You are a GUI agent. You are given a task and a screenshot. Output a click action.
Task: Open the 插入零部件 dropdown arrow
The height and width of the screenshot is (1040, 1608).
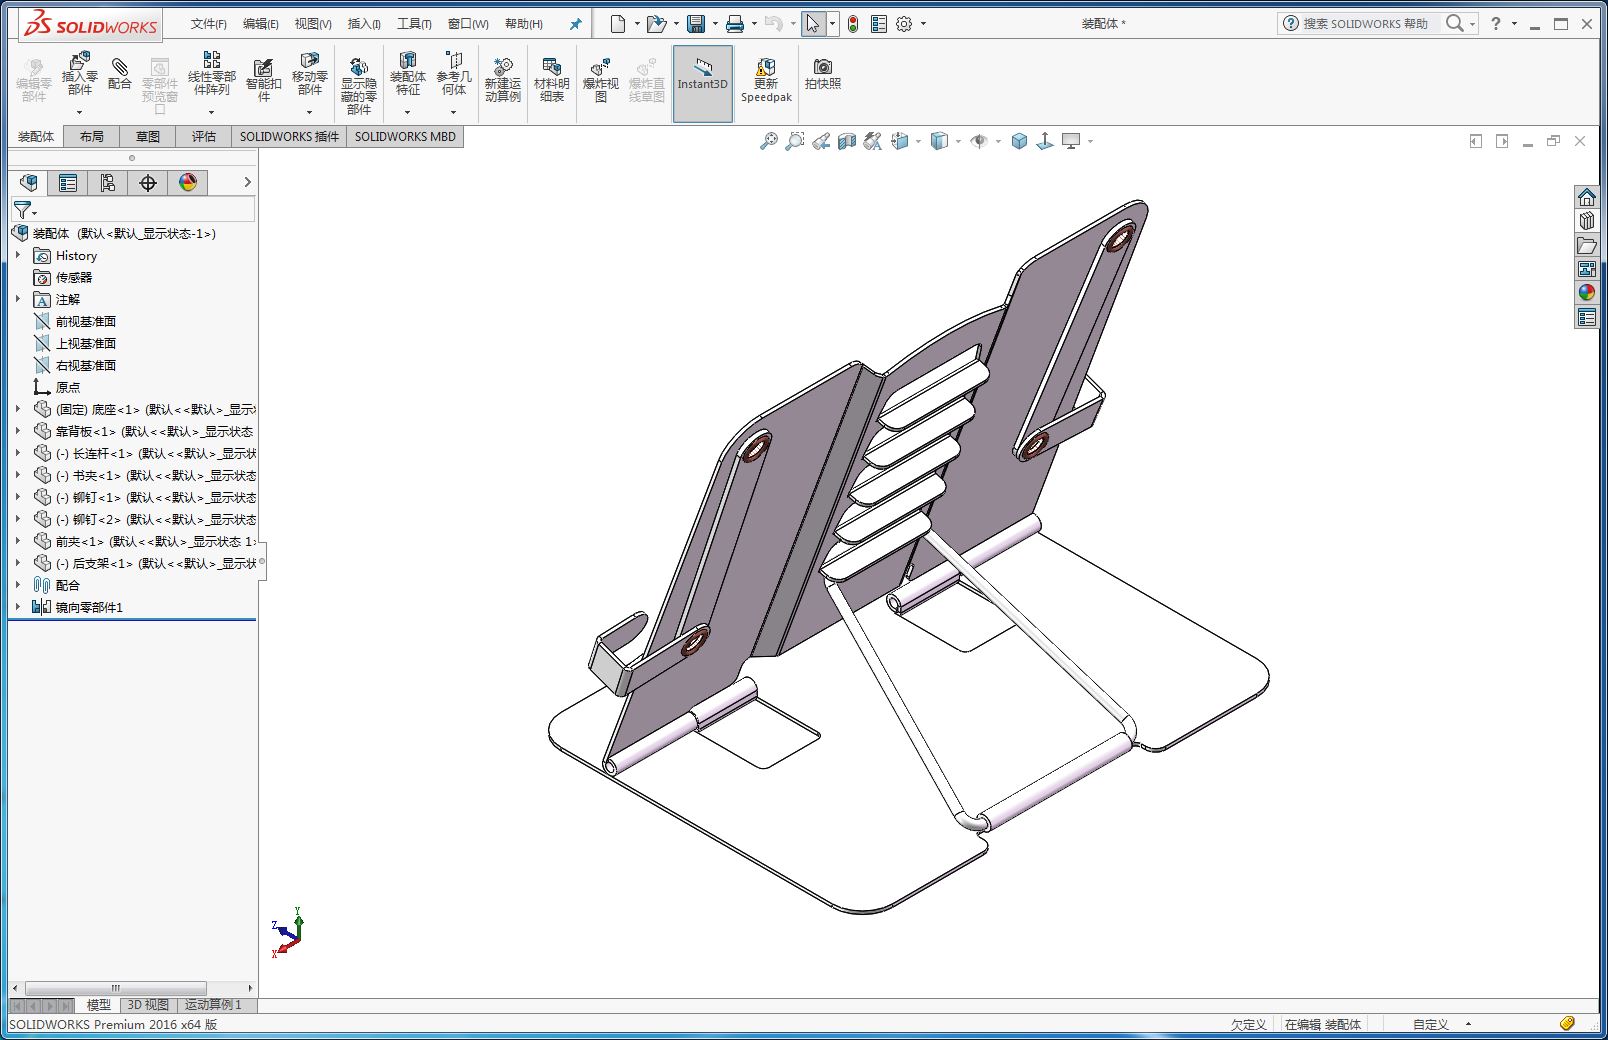click(79, 112)
